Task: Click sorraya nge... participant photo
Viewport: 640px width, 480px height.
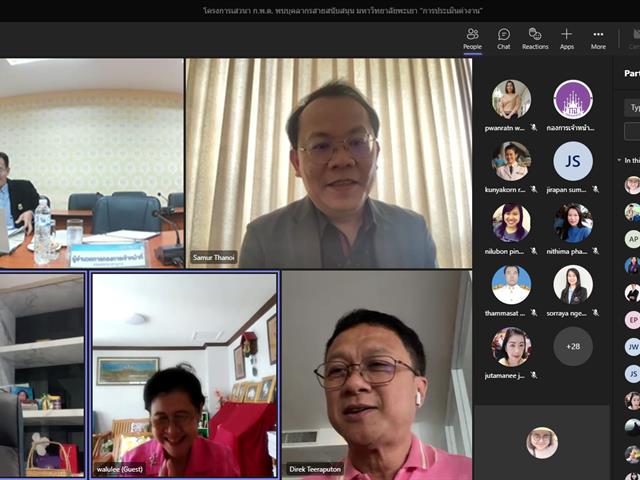Action: 573,285
